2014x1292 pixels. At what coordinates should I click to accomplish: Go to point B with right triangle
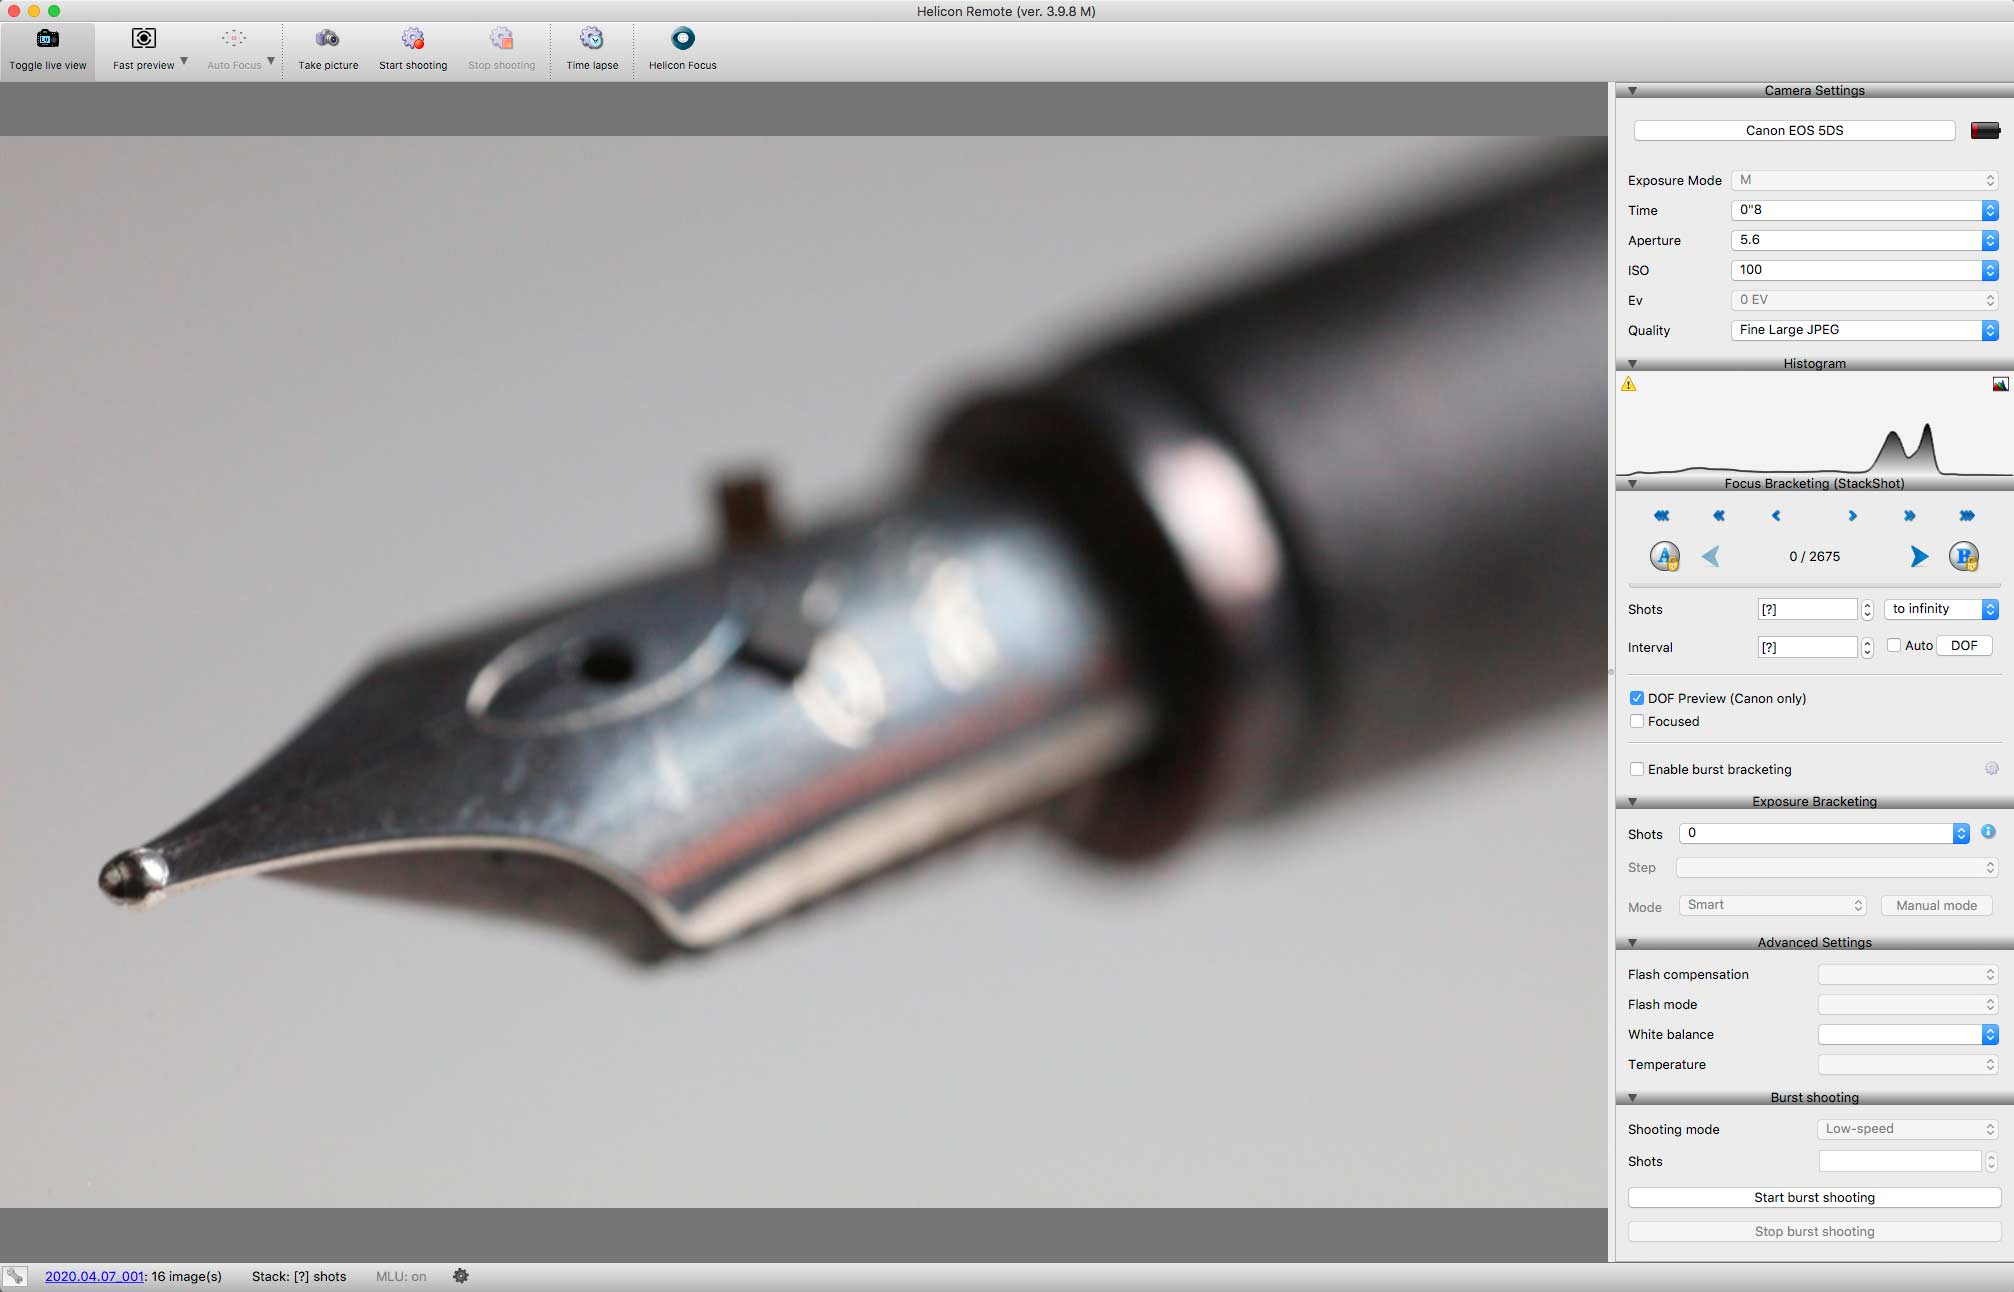click(x=1918, y=556)
